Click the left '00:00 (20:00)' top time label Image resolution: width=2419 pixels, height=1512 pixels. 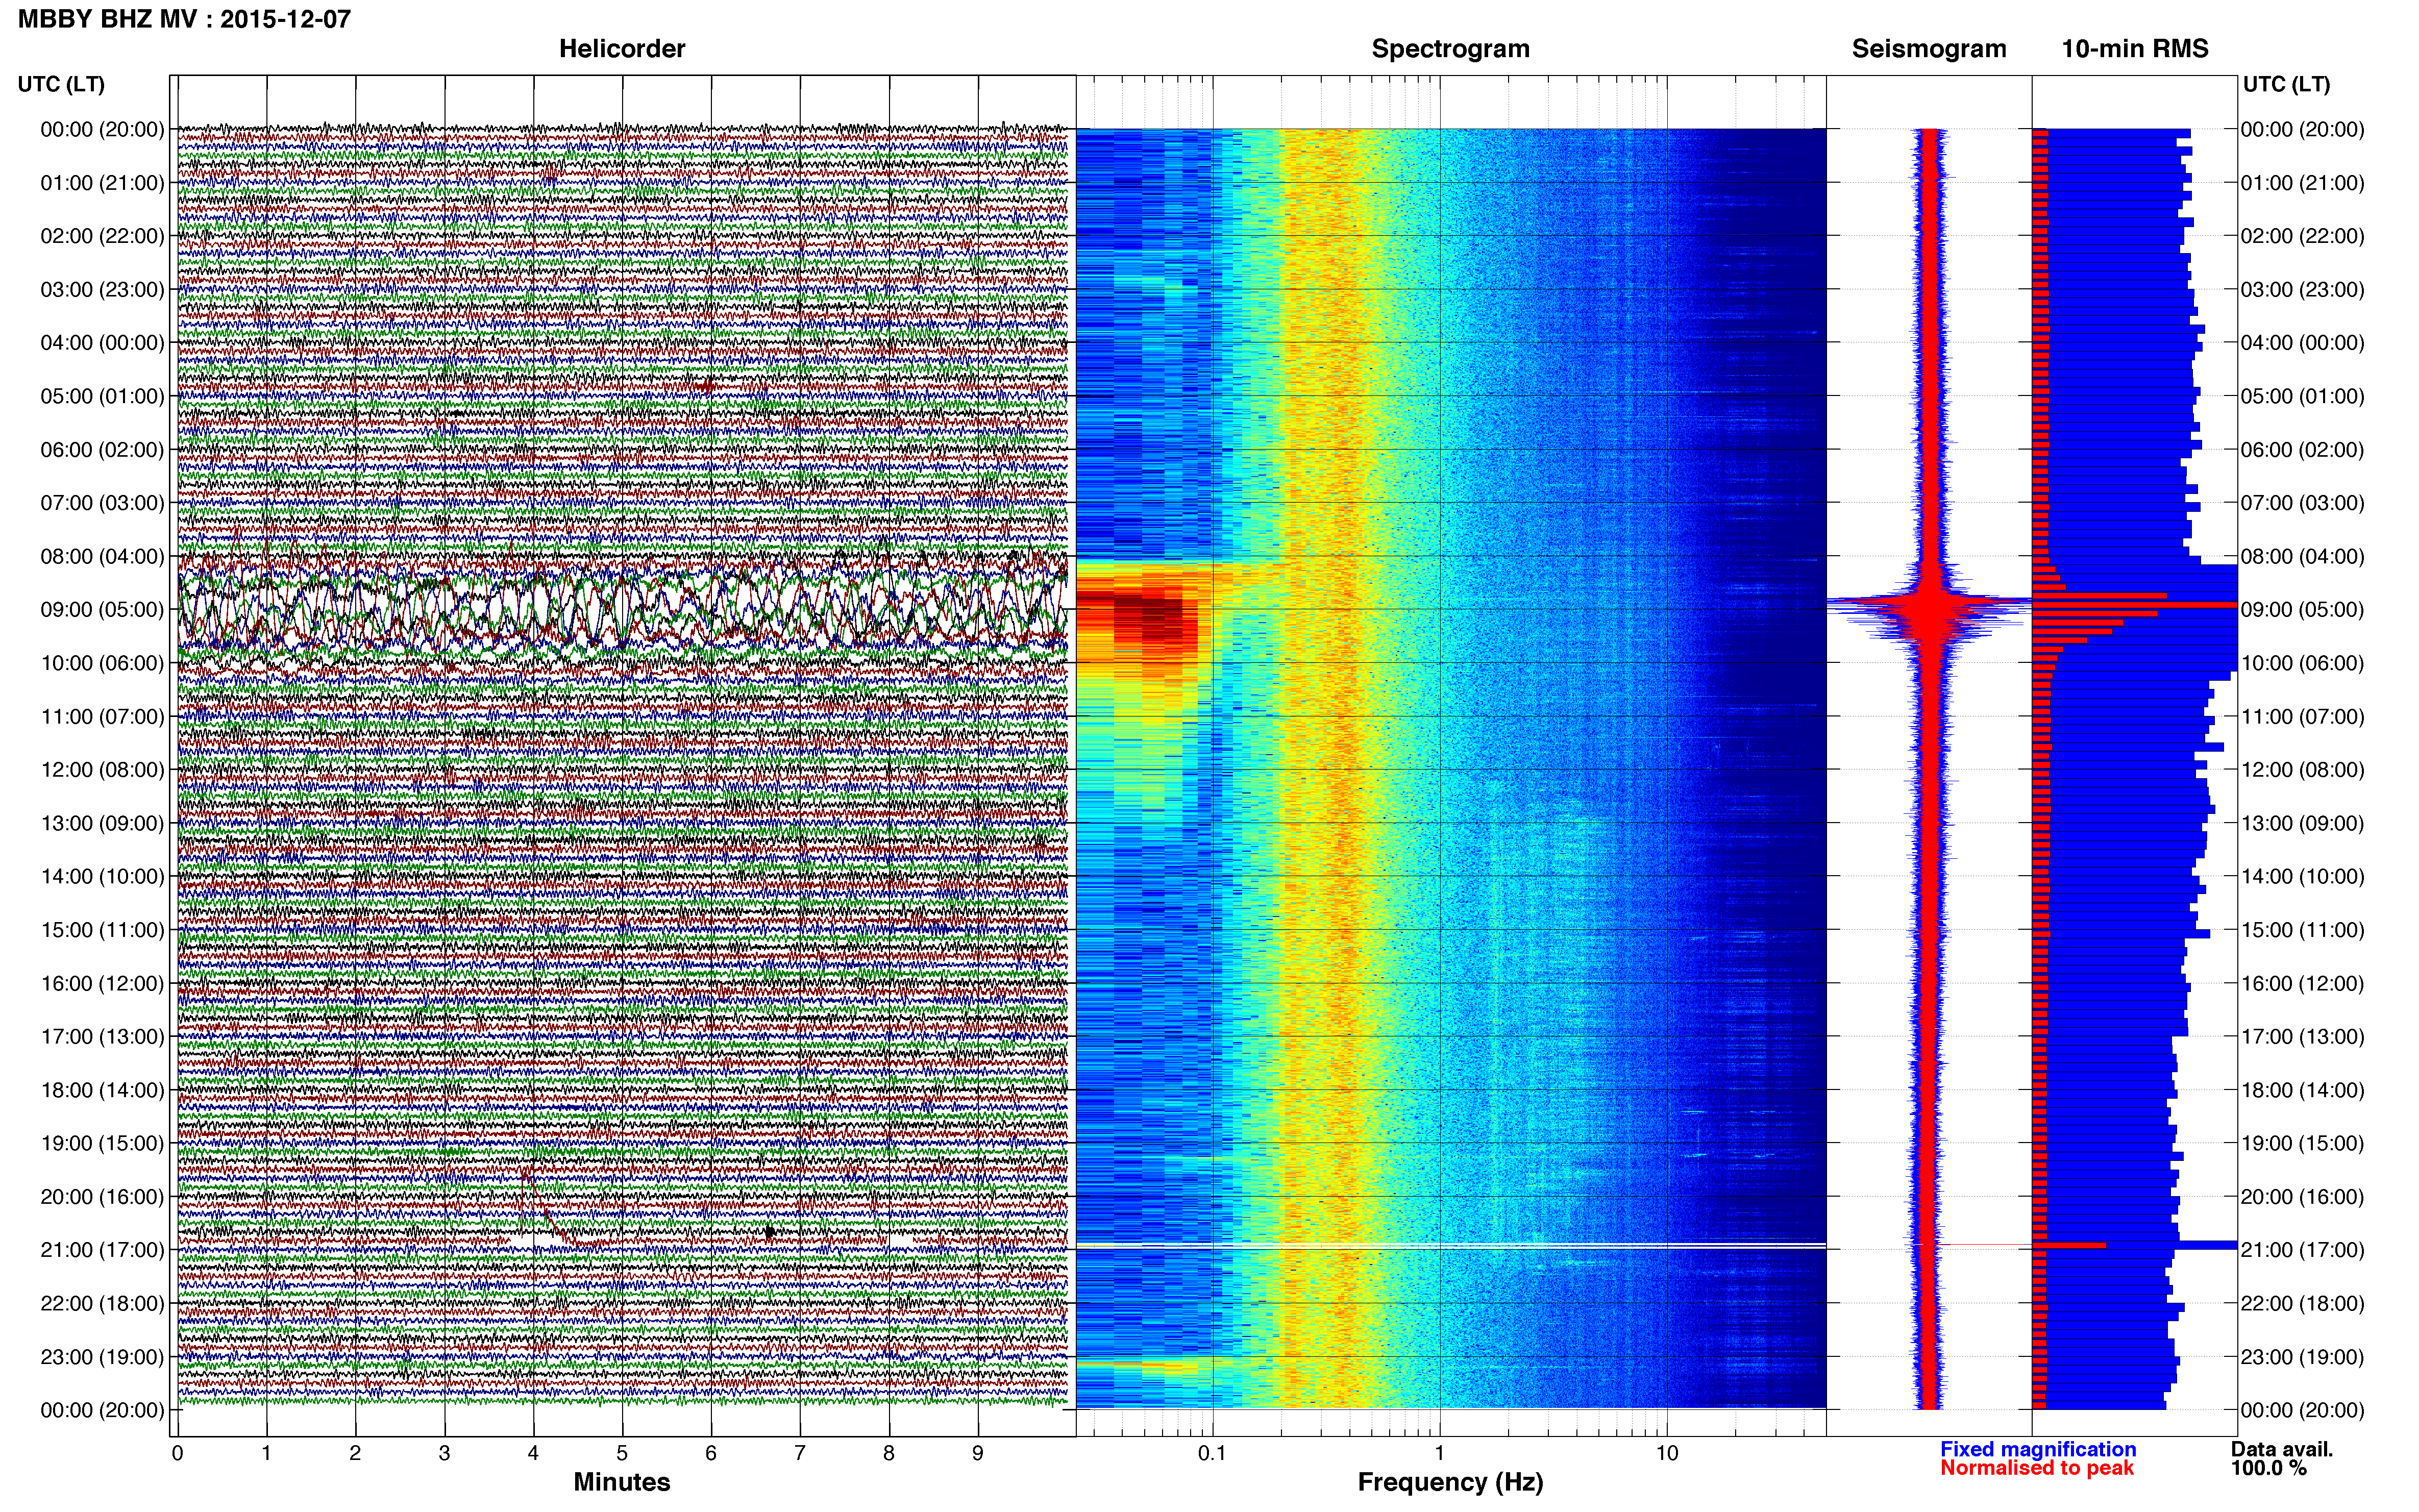[102, 129]
